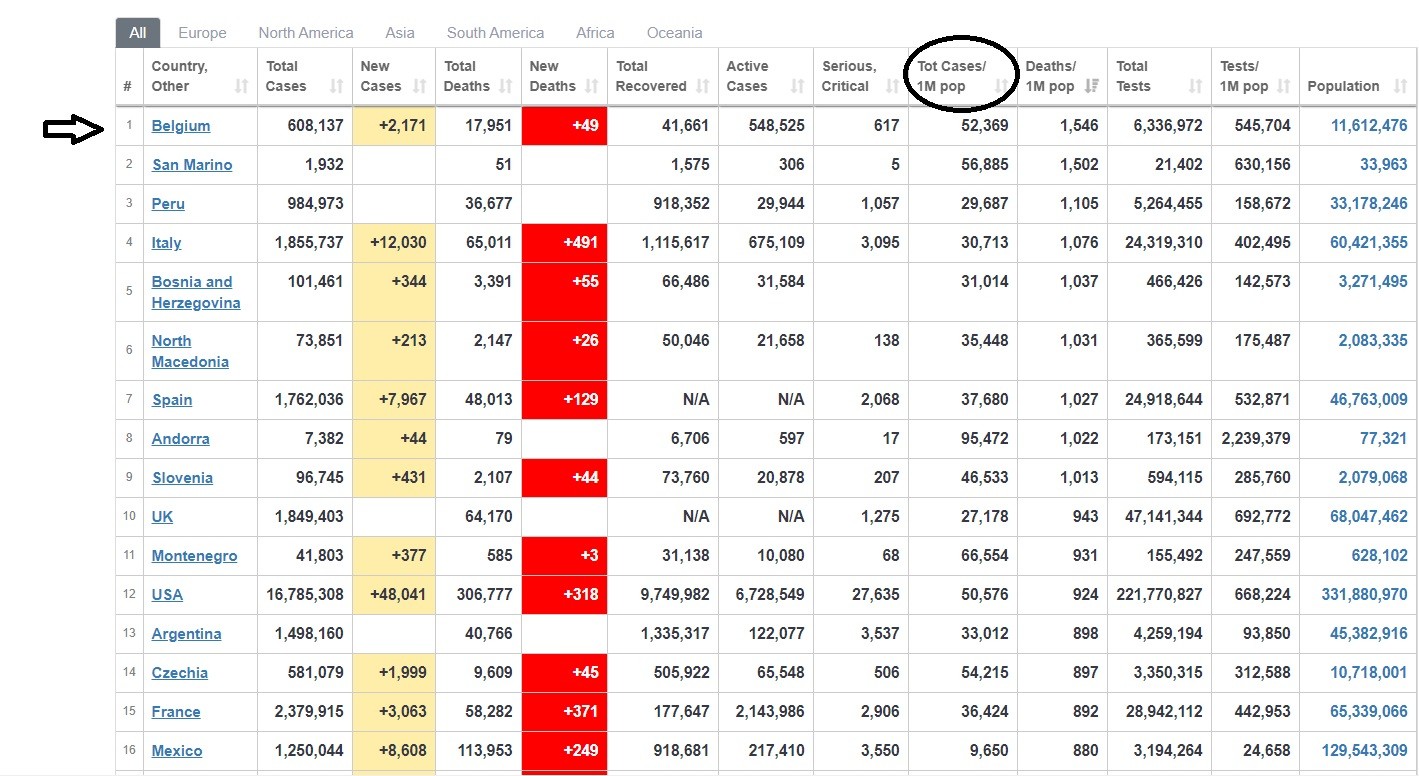This screenshot has height=776, width=1419.
Task: Click Italy's population figure link
Action: pos(1368,243)
